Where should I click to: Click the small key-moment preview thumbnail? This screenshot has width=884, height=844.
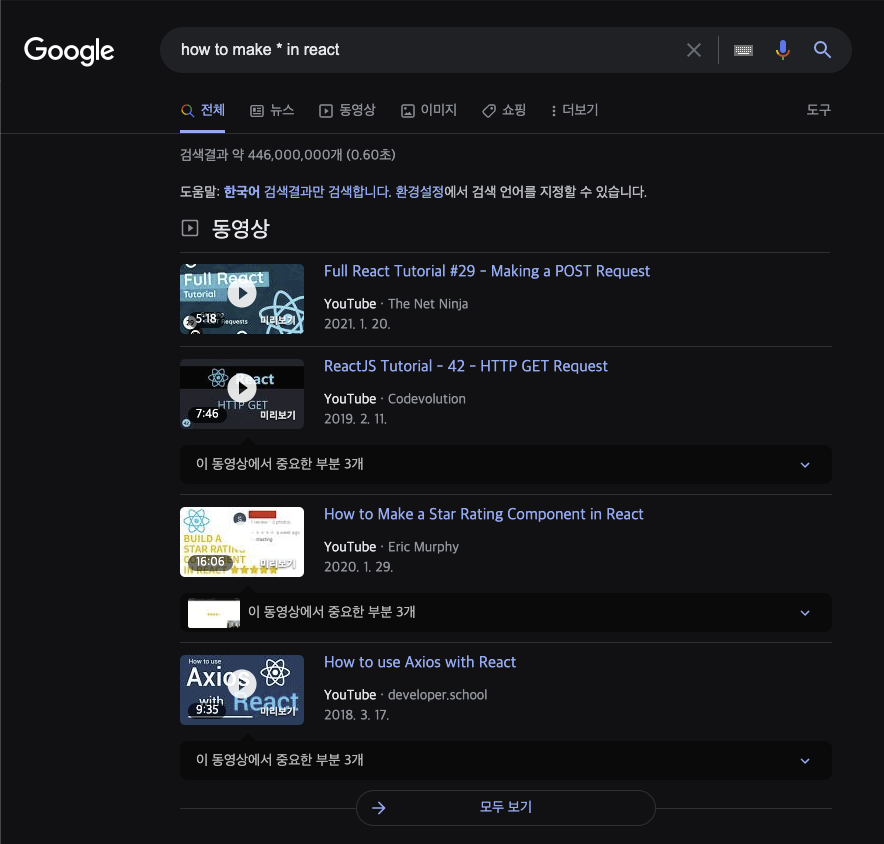tap(214, 613)
